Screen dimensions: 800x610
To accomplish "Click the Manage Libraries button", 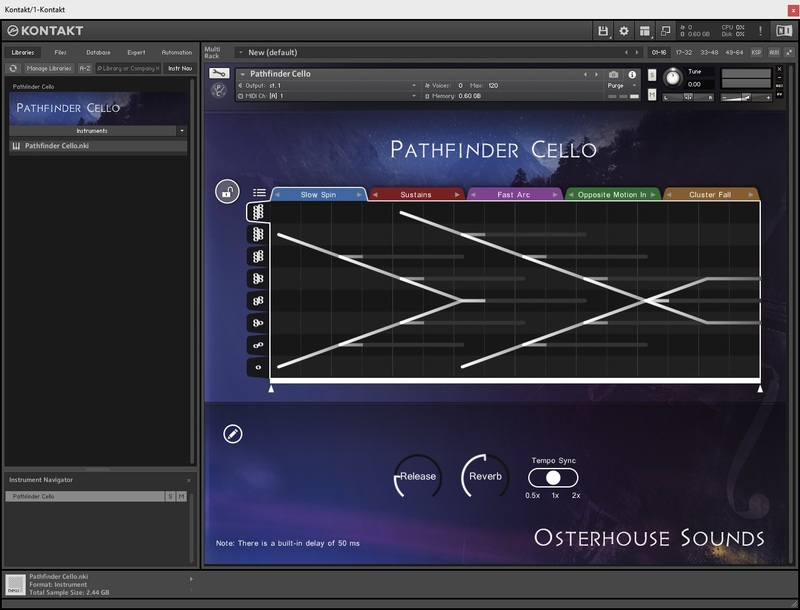I will pos(50,68).
